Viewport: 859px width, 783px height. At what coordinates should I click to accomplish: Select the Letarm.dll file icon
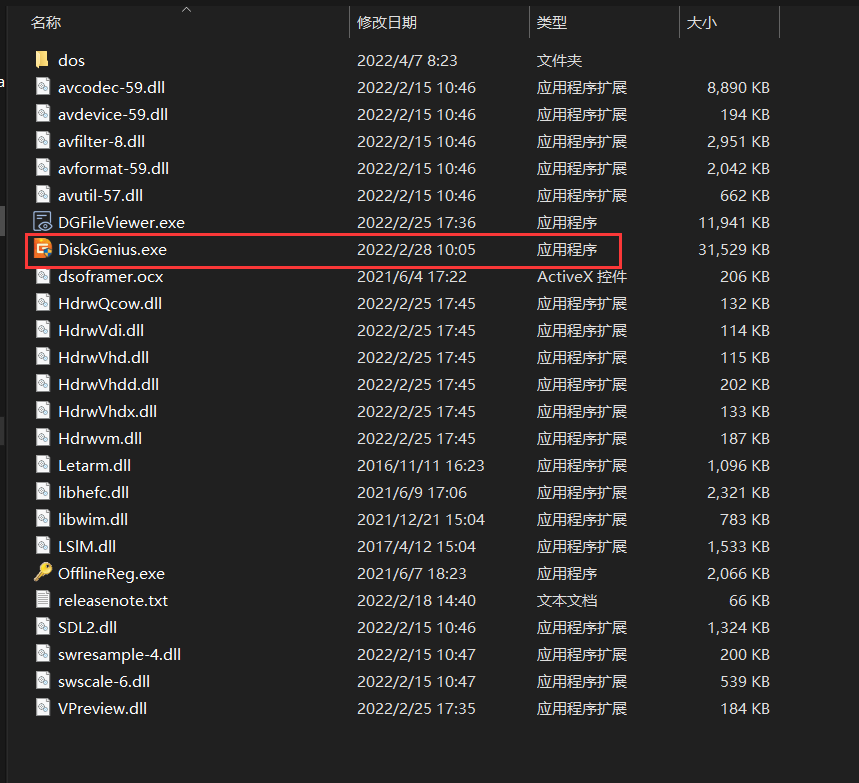click(x=43, y=465)
